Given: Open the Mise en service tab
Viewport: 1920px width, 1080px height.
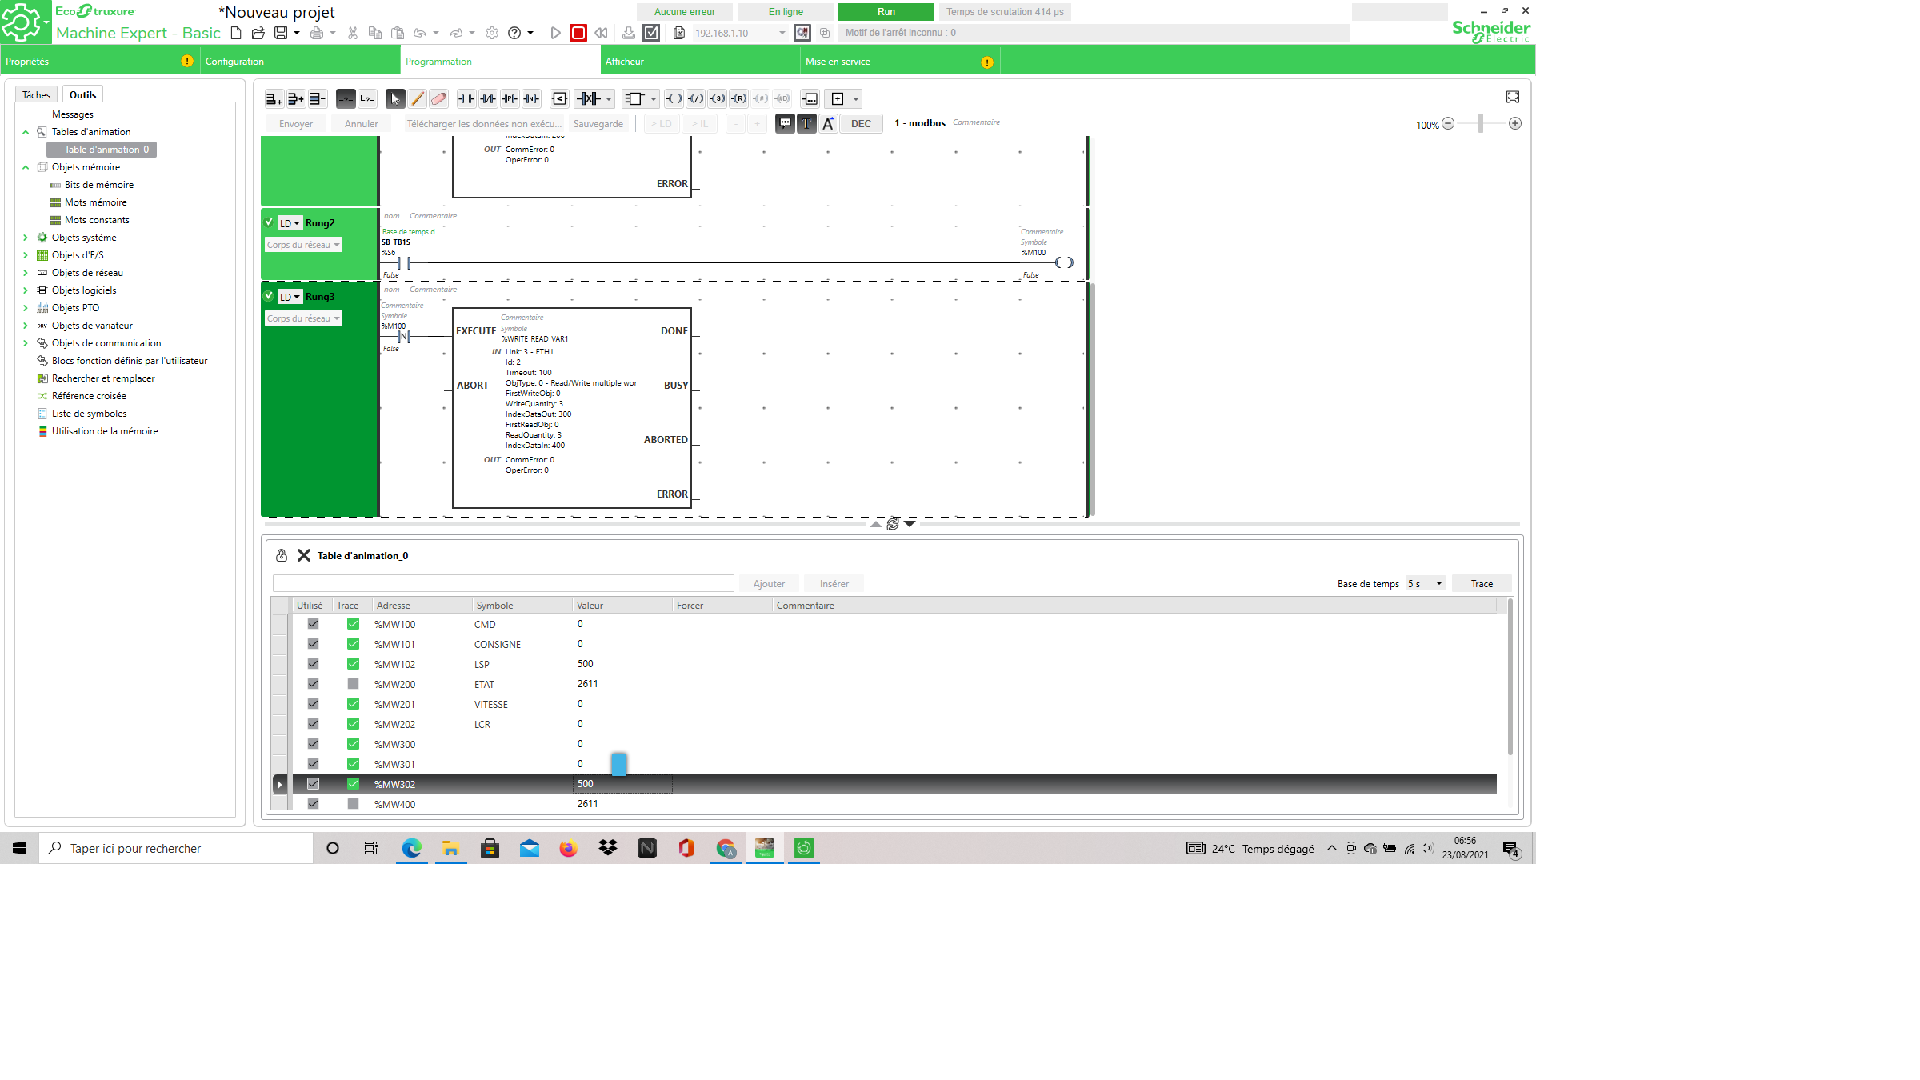Looking at the screenshot, I should 838,62.
